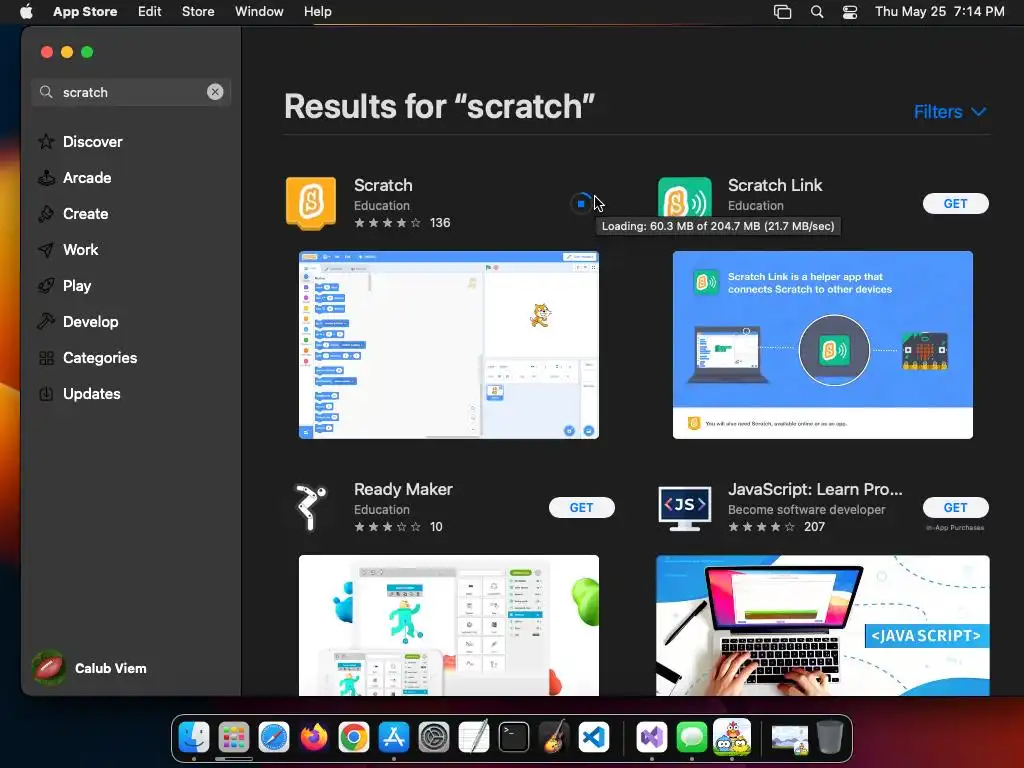Click the JavaScript rating count 207

pyautogui.click(x=814, y=526)
